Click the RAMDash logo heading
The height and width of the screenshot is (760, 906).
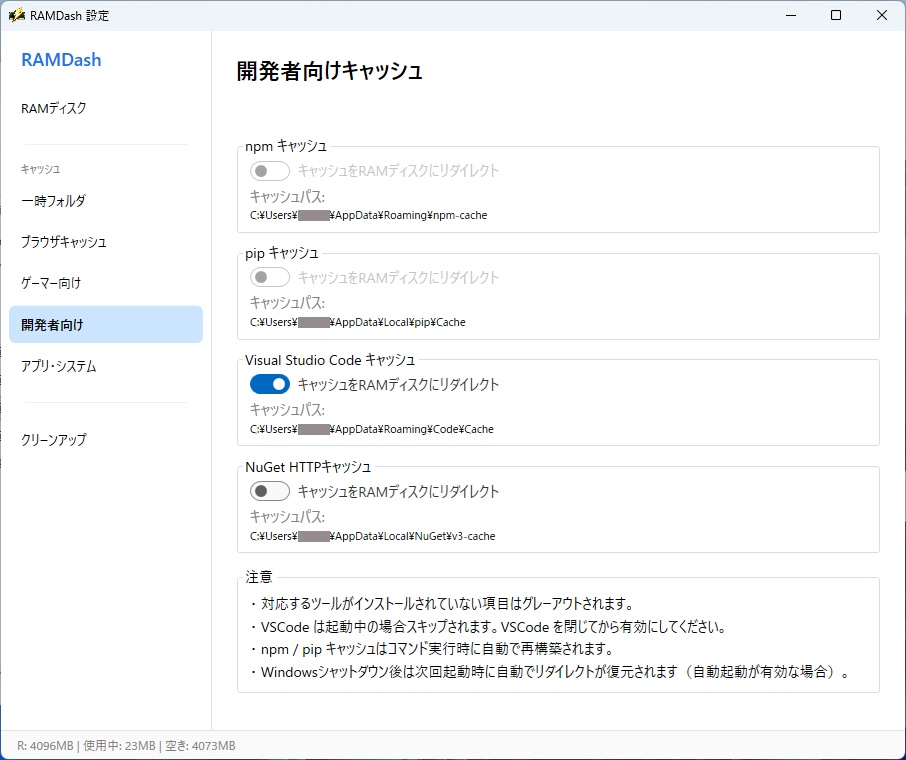tap(61, 60)
